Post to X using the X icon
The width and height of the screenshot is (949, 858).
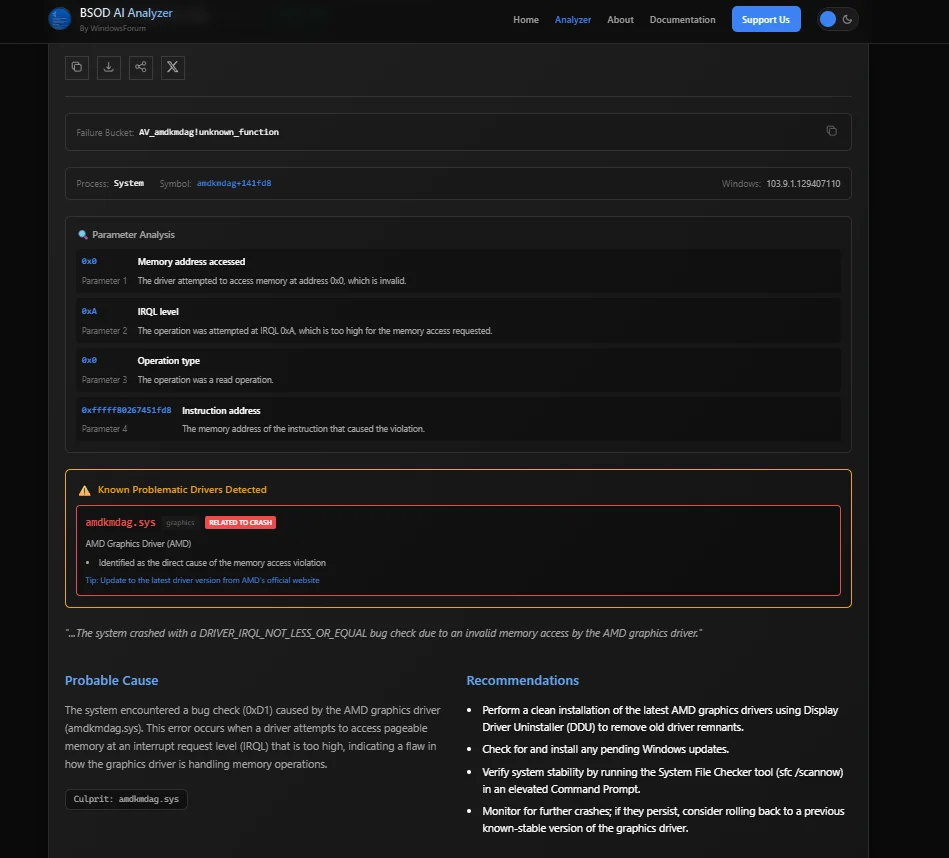click(173, 67)
